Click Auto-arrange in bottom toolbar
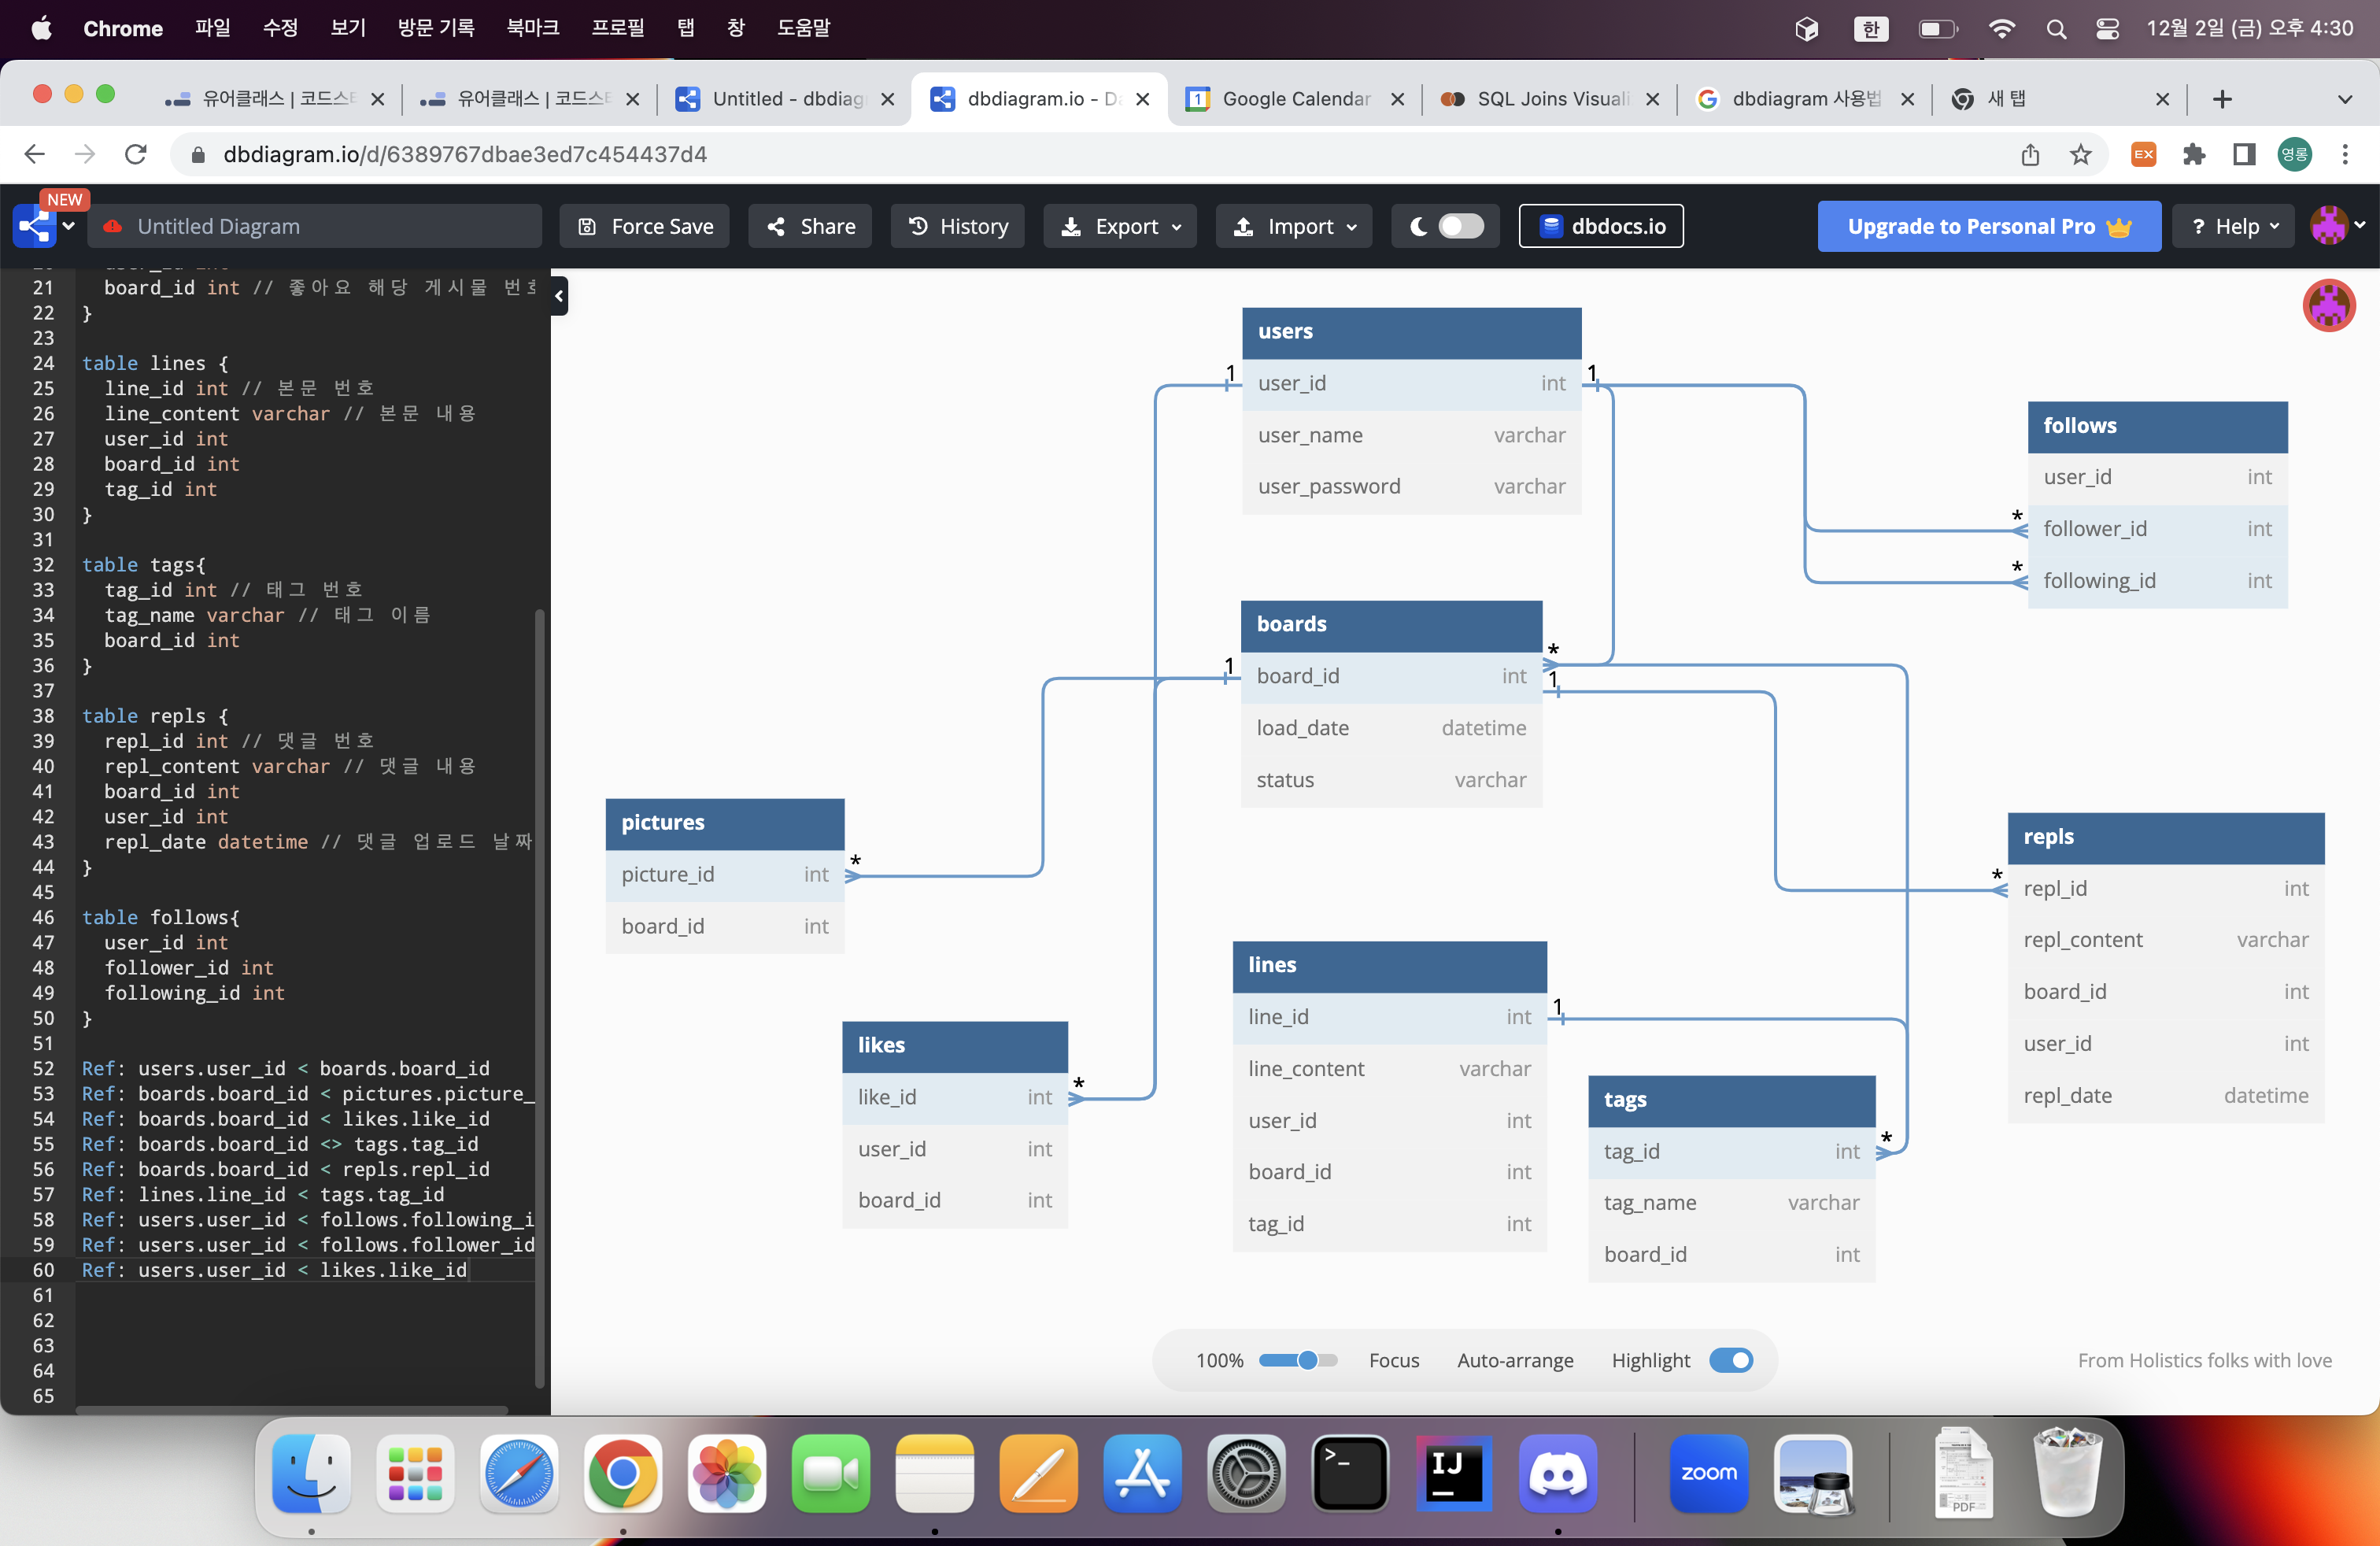The image size is (2380, 1546). click(1515, 1360)
